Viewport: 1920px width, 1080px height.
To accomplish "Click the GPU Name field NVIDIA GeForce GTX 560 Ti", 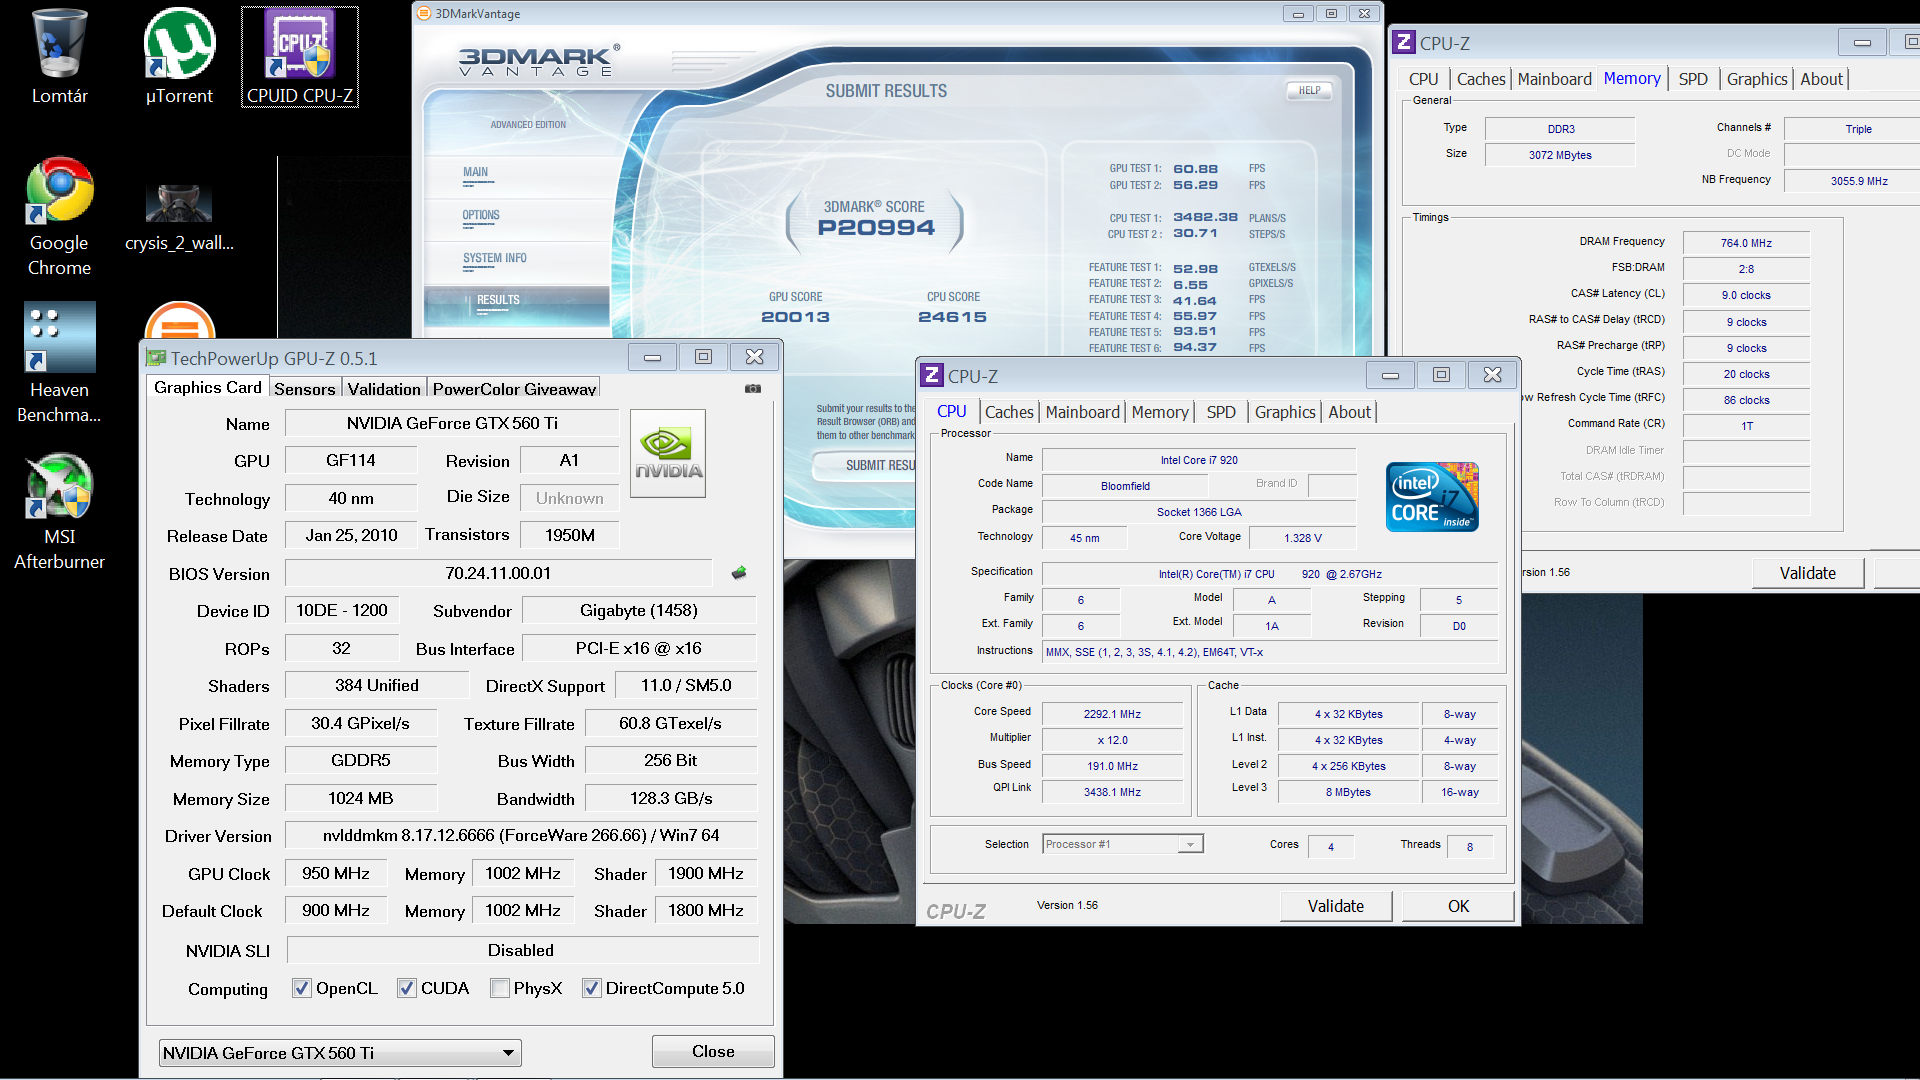I will 452,423.
